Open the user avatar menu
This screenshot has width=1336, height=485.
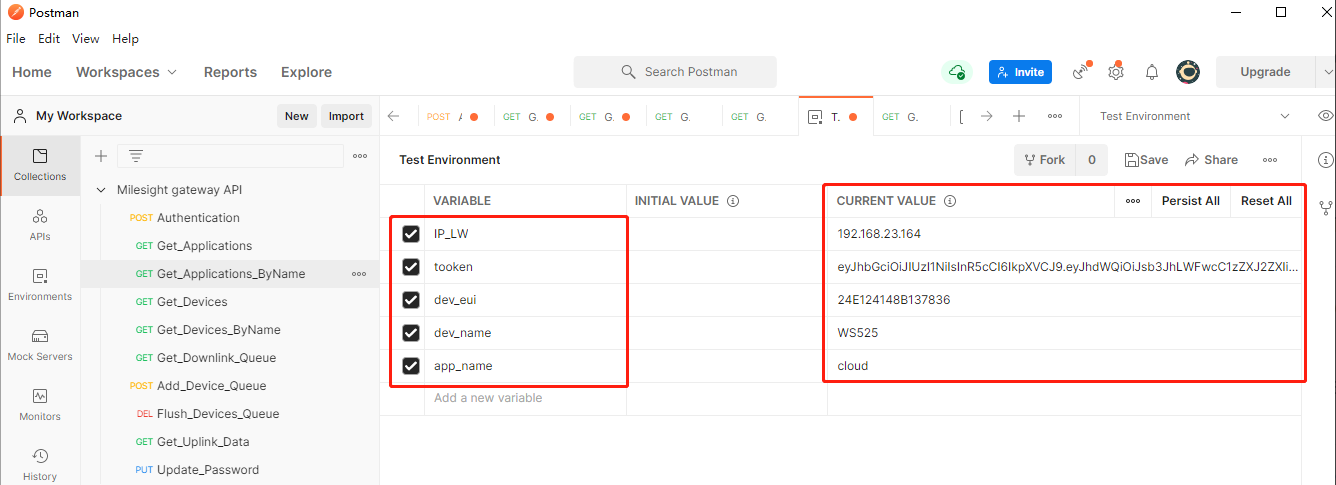[x=1188, y=72]
